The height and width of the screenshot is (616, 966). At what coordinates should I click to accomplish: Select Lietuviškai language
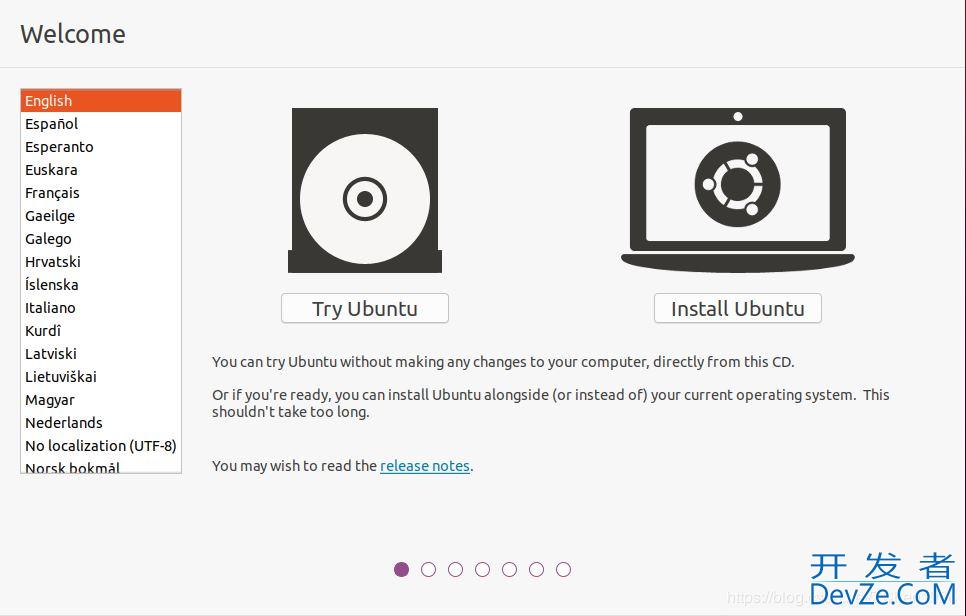coord(101,376)
